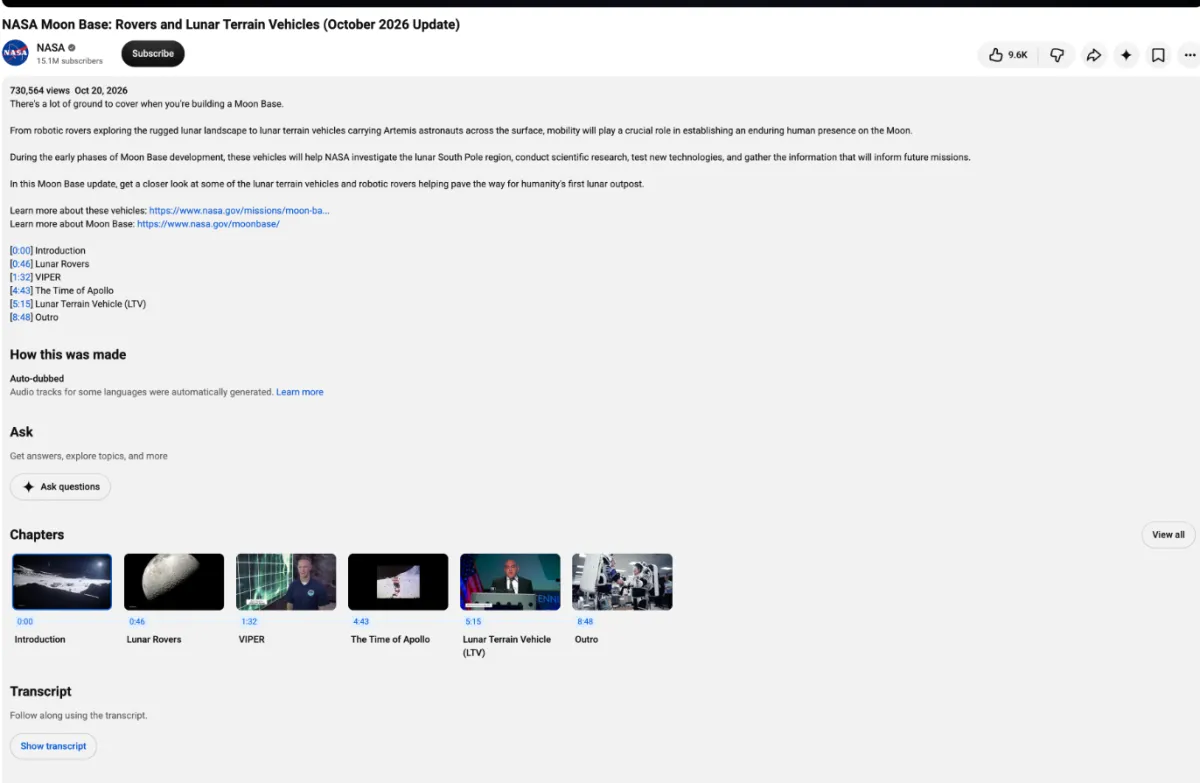This screenshot has height=783, width=1200.
Task: Click the '15.1M subscribers' text
Action: [70, 61]
